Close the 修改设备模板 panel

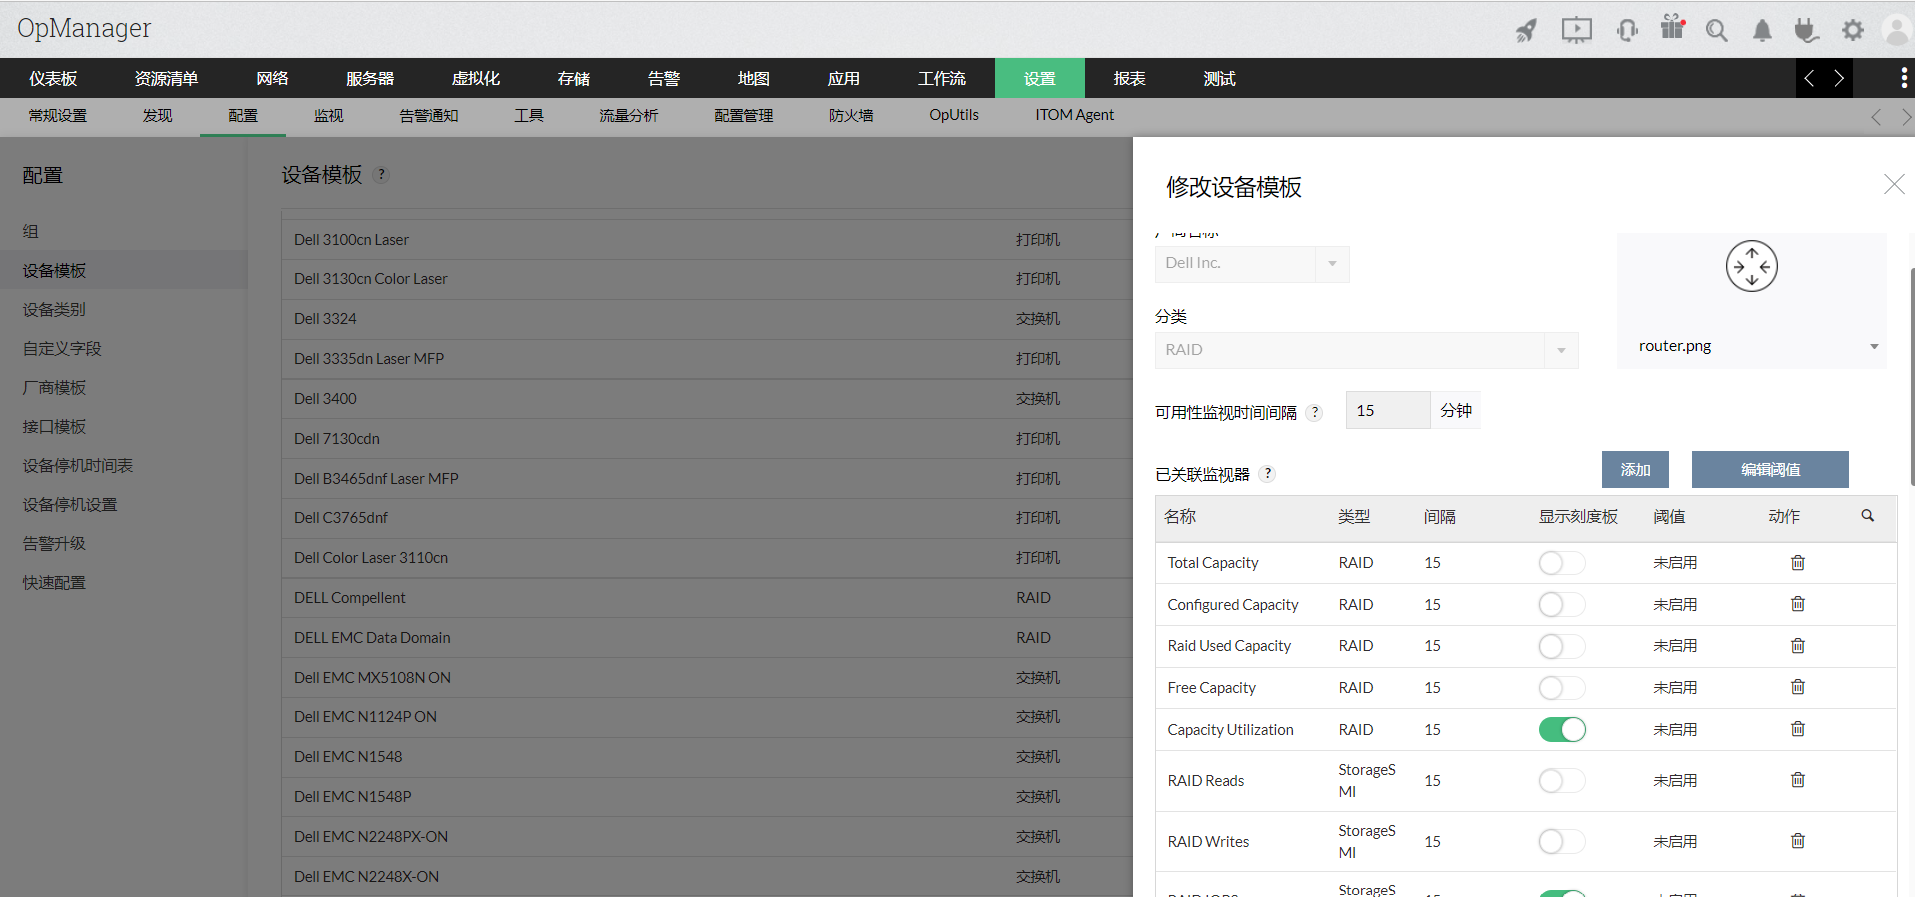1894,184
